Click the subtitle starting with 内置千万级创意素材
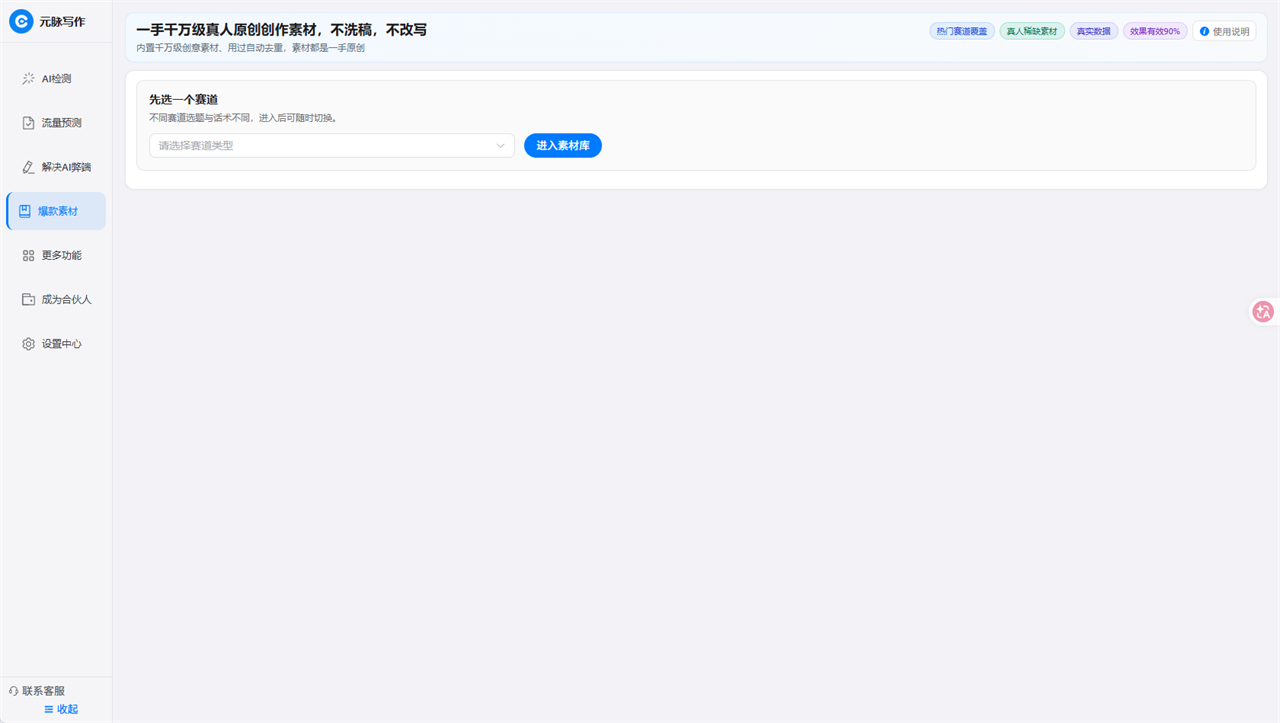This screenshot has width=1280, height=723. tap(250, 48)
